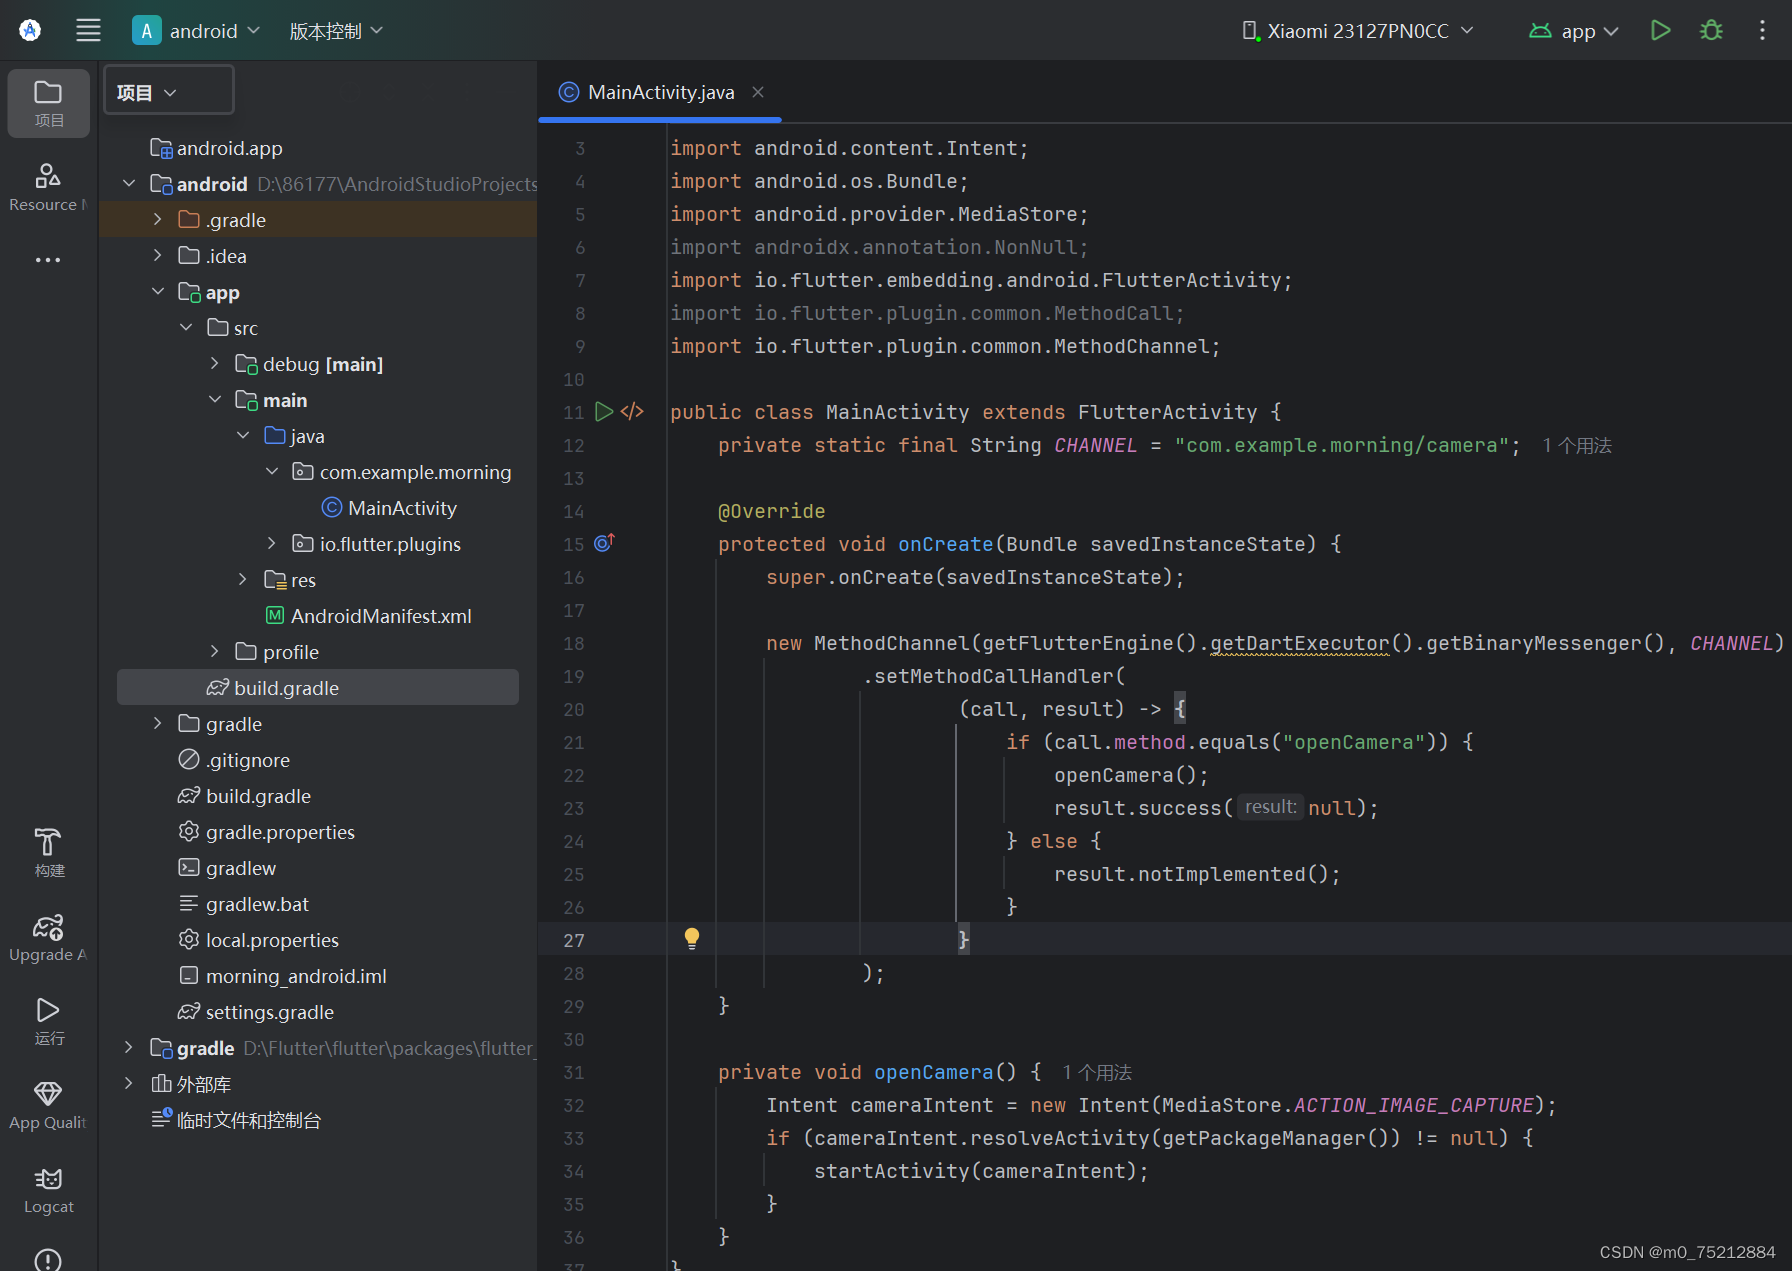
Task: Click the lightbulb quick-fix on line 27
Action: pyautogui.click(x=691, y=938)
